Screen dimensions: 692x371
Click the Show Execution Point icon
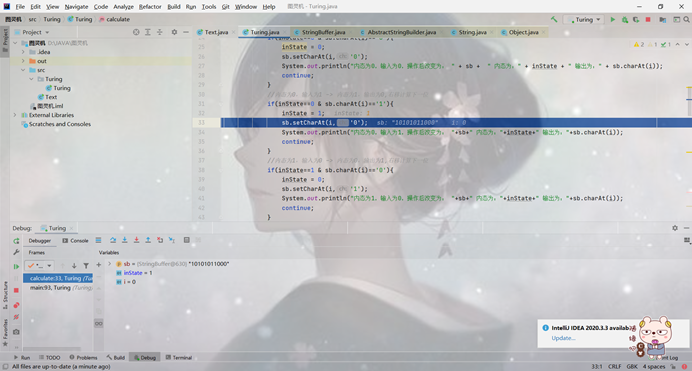(98, 240)
